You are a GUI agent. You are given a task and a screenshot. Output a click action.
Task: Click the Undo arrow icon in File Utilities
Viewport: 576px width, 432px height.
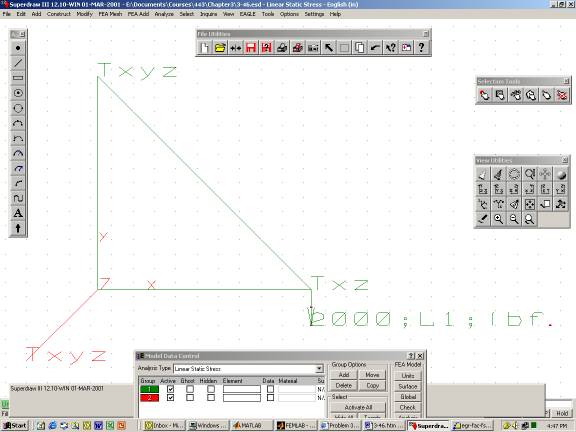[x=375, y=47]
